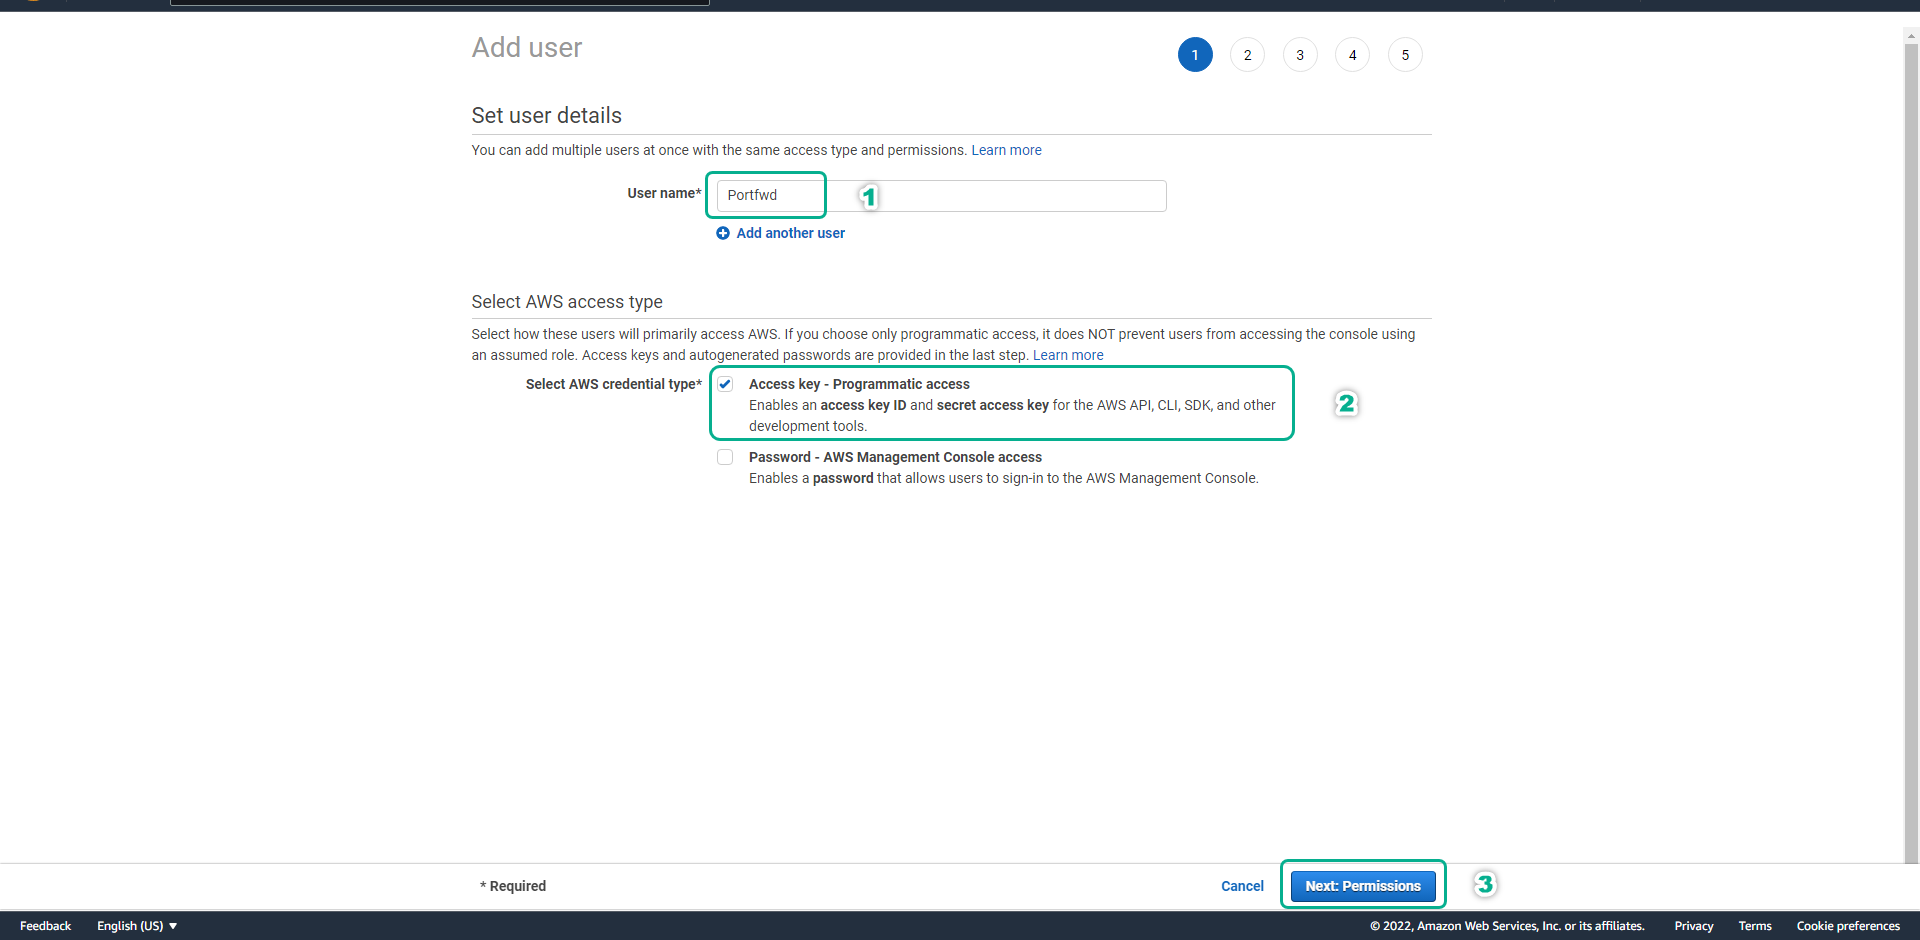Viewport: 1920px width, 940px height.
Task: Click the vertical scrollbar on the right
Action: click(x=1911, y=450)
